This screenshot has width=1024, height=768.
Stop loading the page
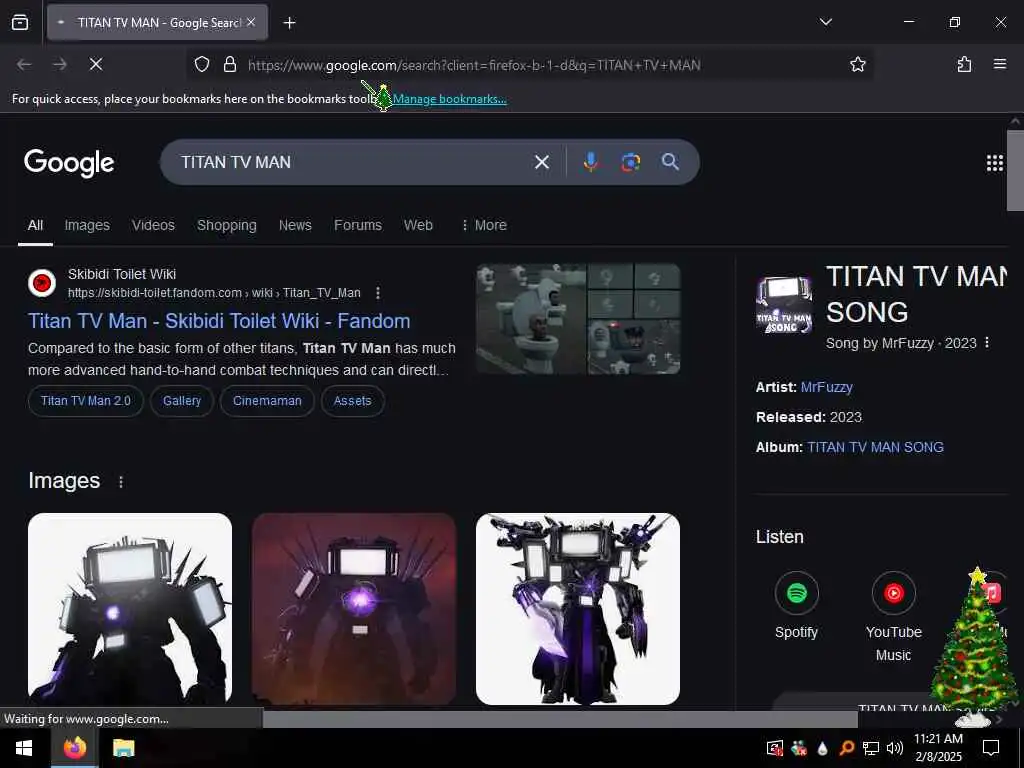(95, 64)
